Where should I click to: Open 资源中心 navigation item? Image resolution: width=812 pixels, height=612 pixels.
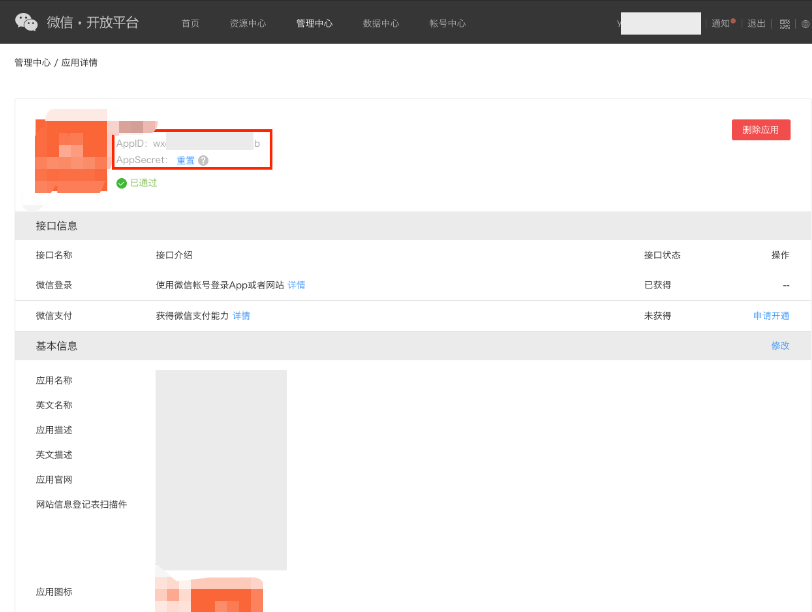(248, 23)
